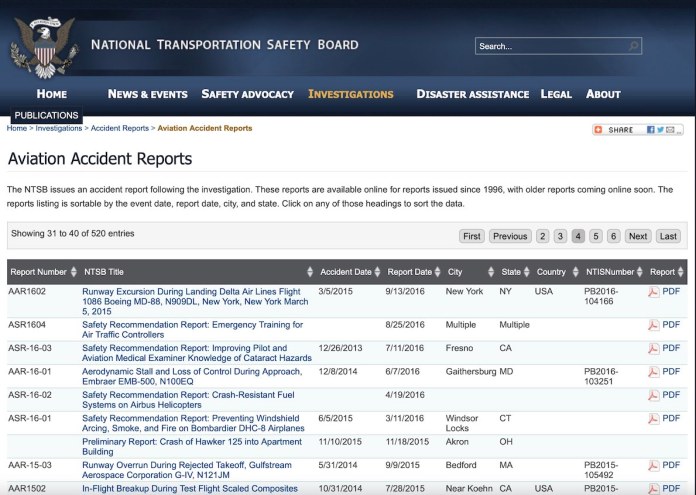
Task: Share page via Facebook icon
Action: click(651, 130)
